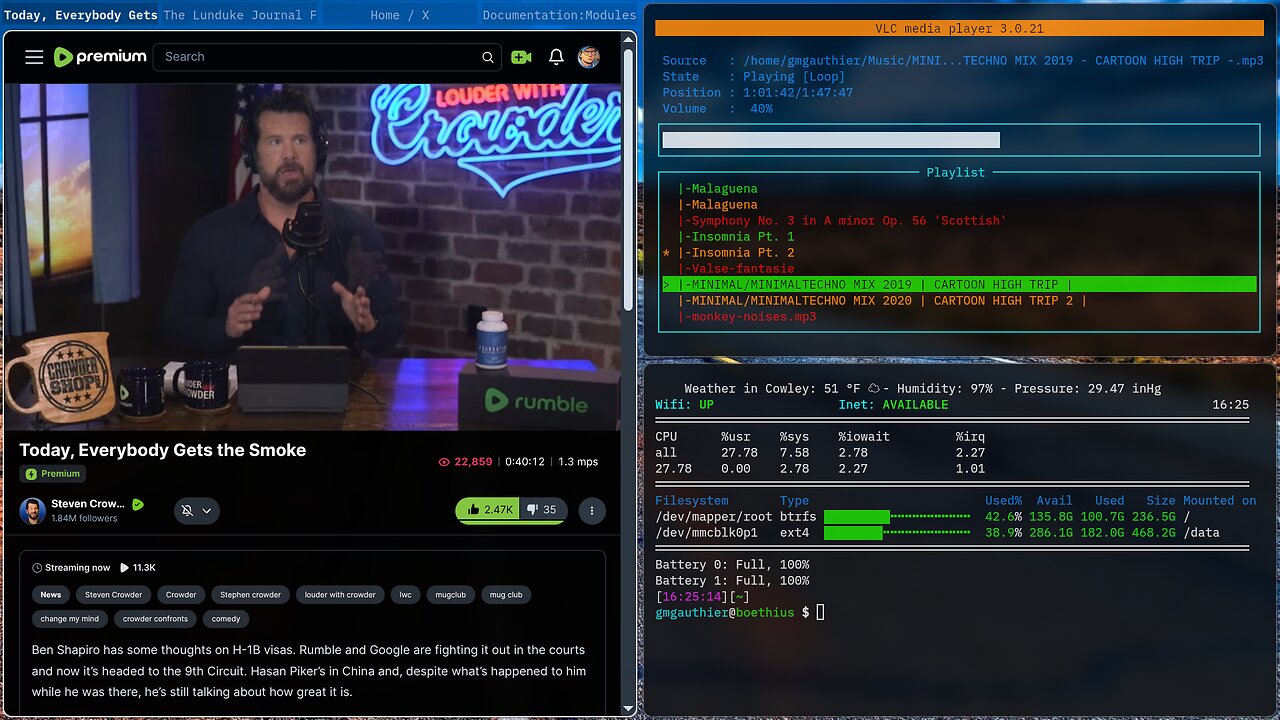Open the go-live camera icon
Viewport: 1280px width, 720px height.
pyautogui.click(x=521, y=57)
